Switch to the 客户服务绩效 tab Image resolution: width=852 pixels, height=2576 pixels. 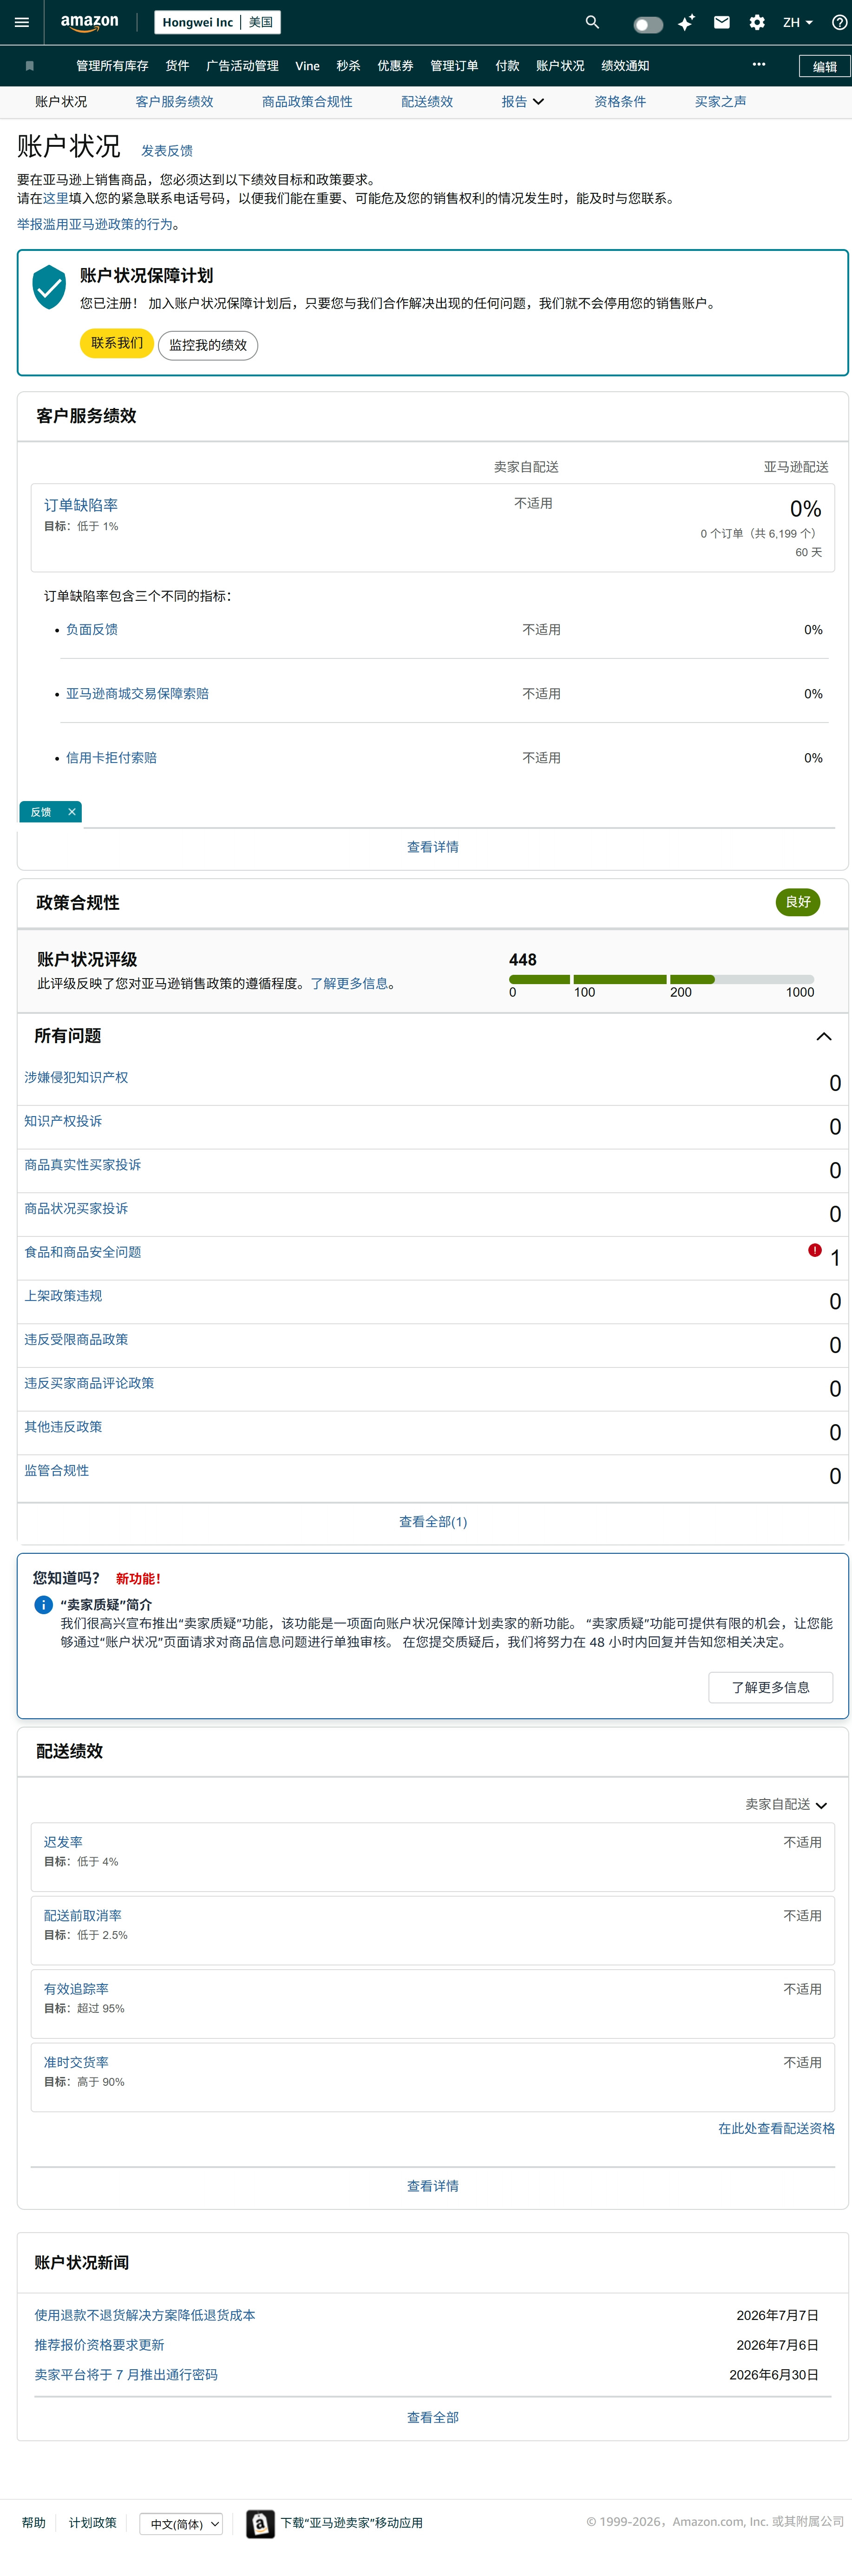pyautogui.click(x=174, y=102)
